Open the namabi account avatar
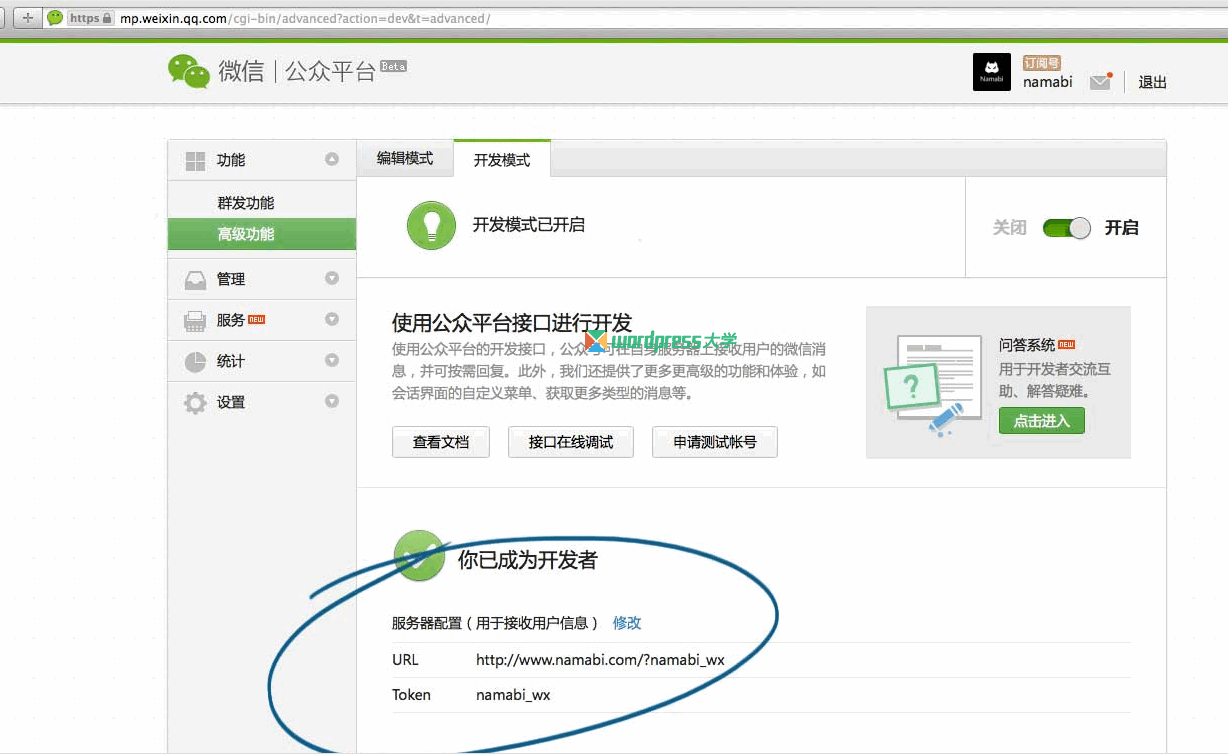Image resolution: width=1228 pixels, height=754 pixels. coord(992,72)
